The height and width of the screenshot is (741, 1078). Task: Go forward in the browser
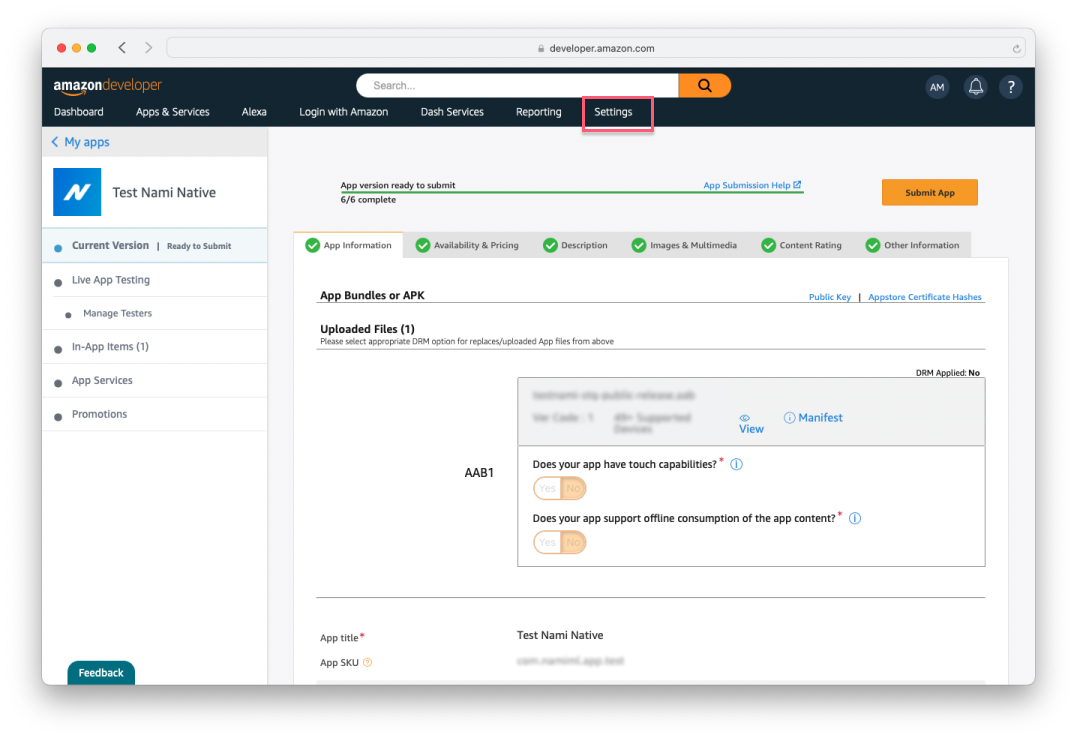pyautogui.click(x=148, y=47)
